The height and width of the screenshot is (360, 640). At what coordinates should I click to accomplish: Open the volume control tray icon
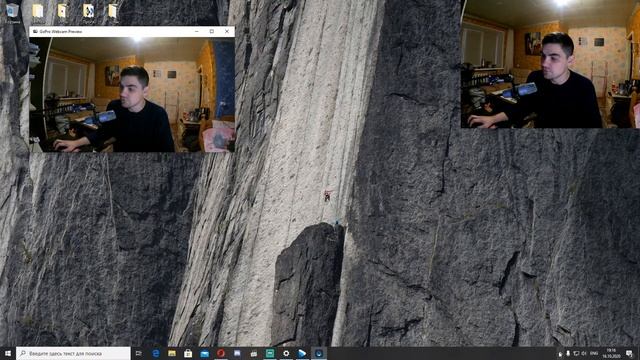584,353
